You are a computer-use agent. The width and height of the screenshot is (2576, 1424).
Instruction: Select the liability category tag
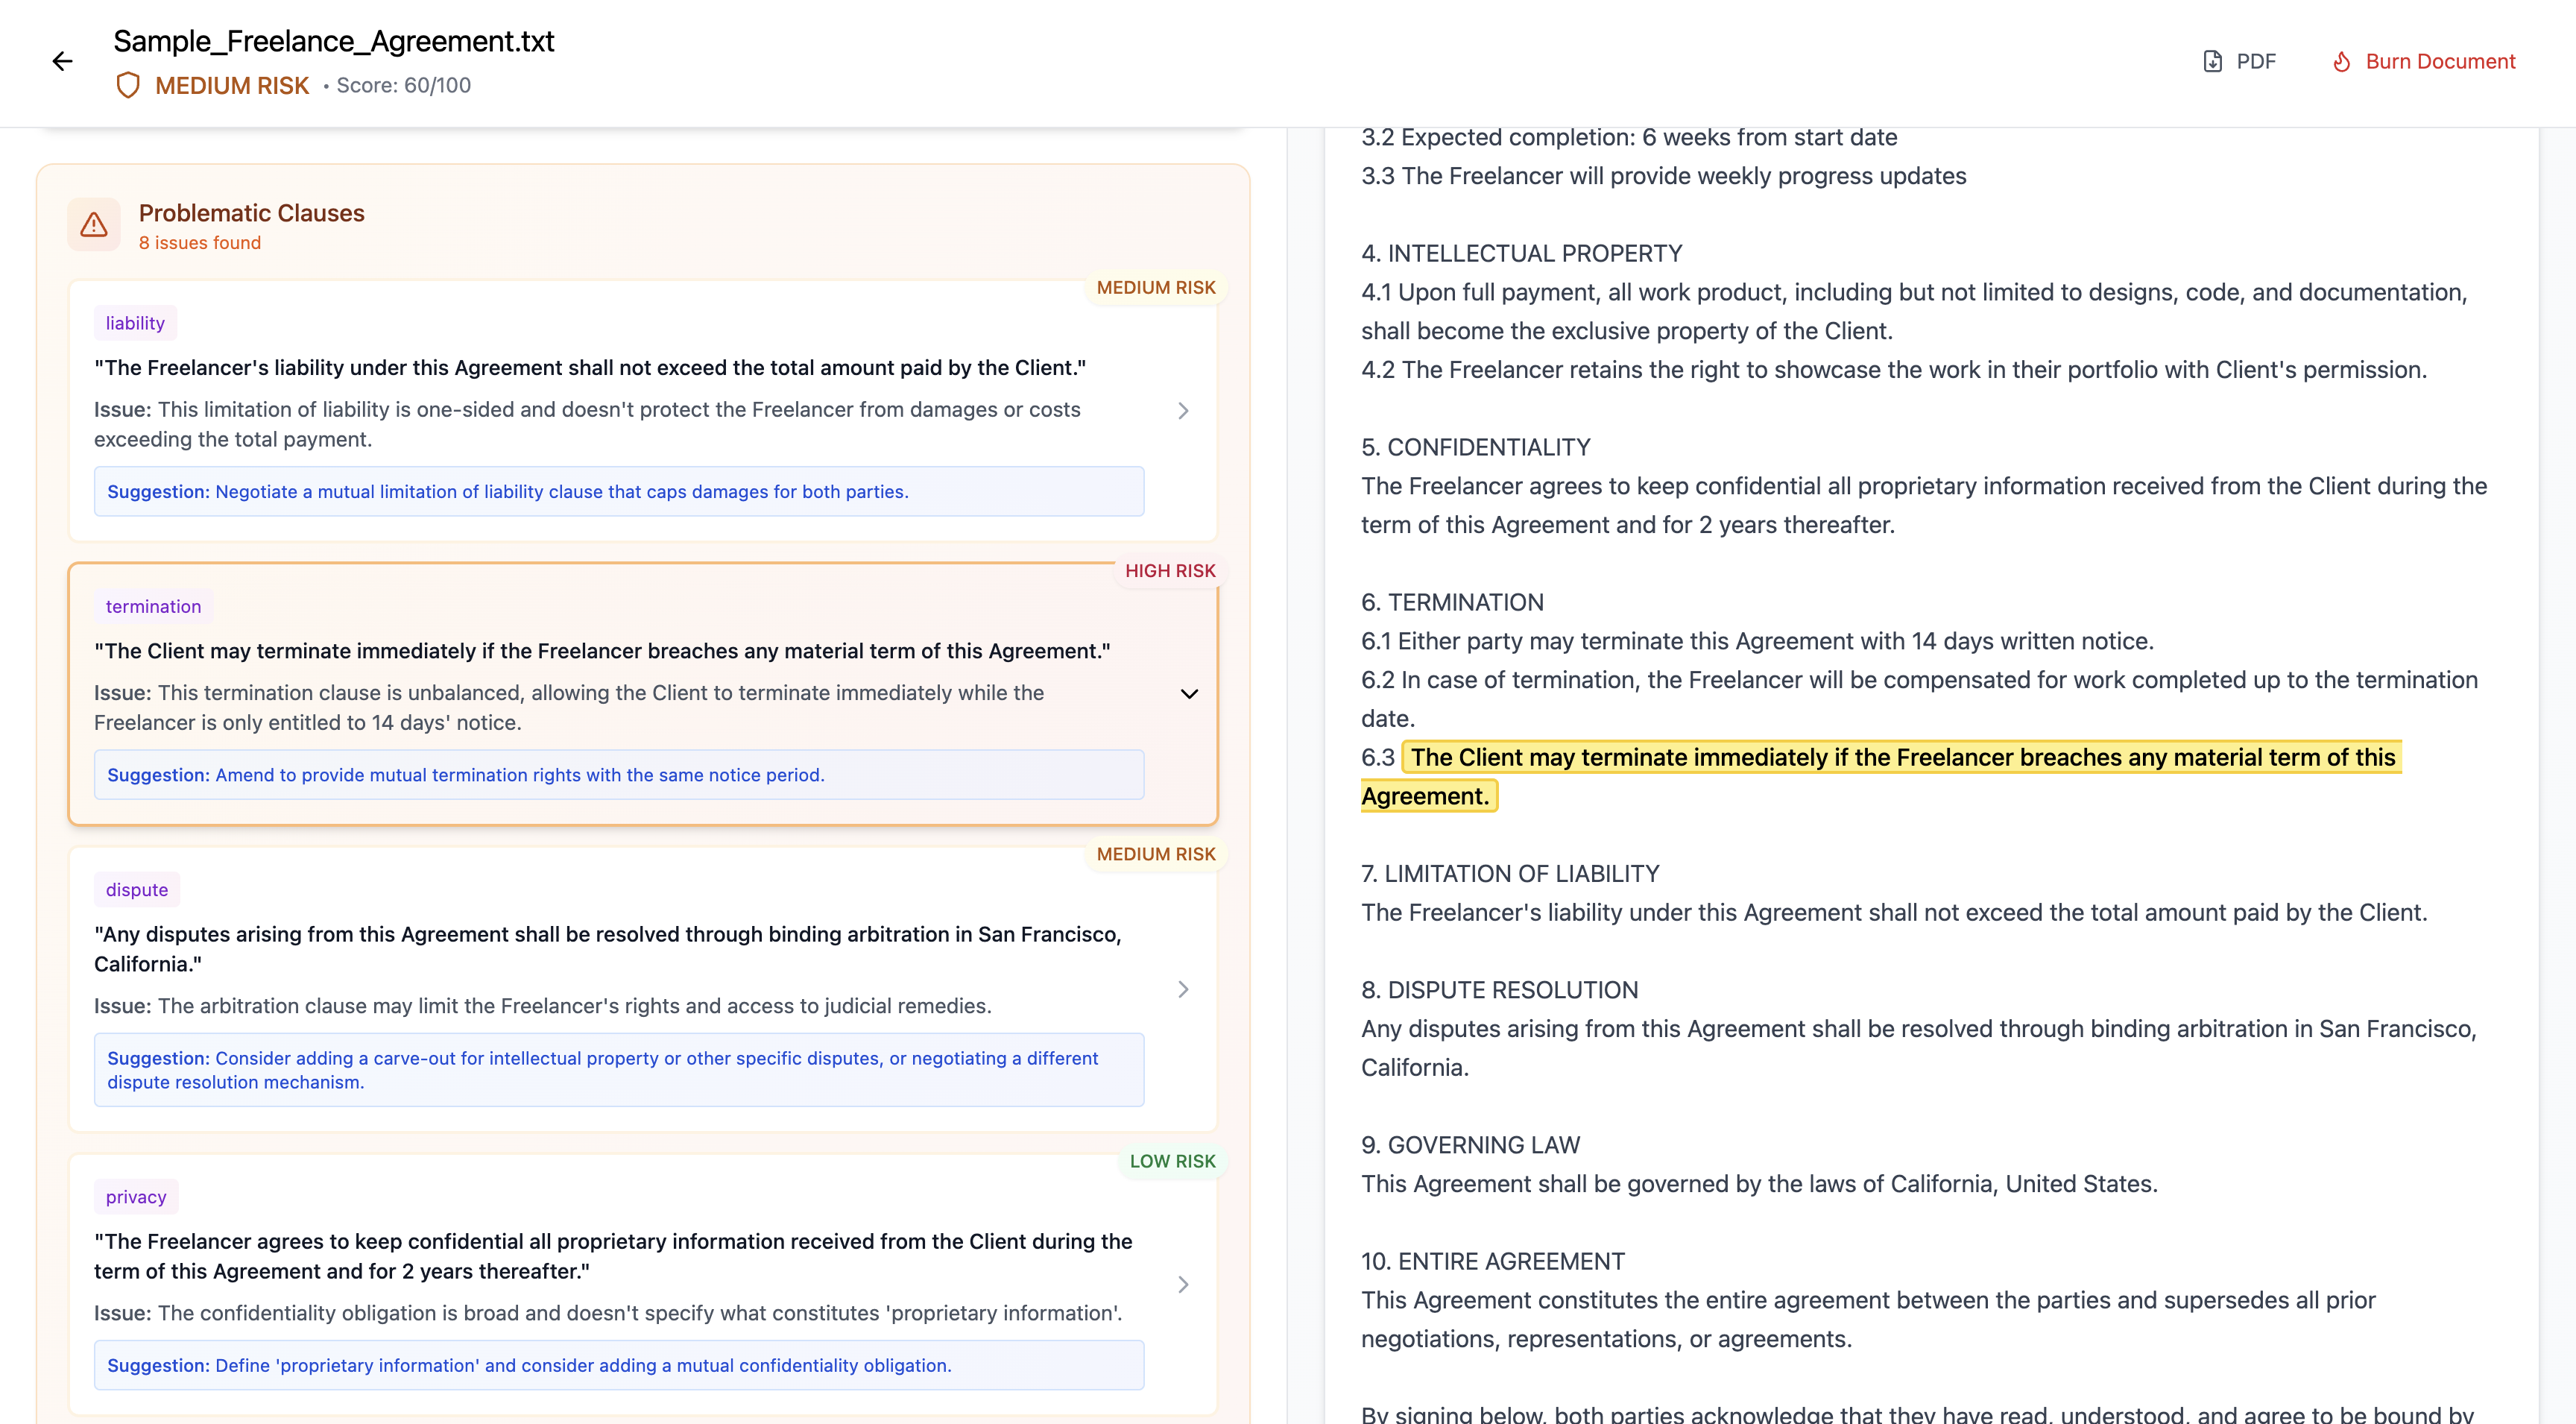pos(135,323)
